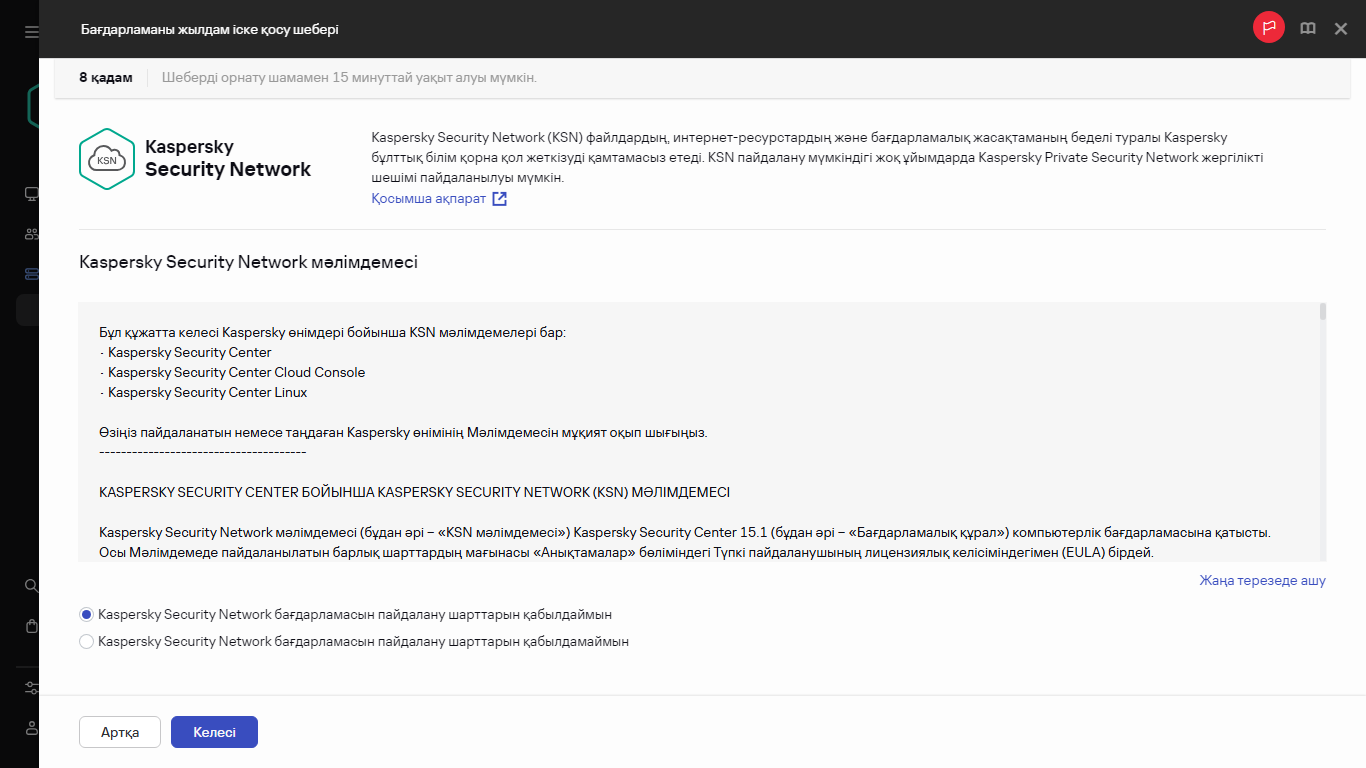Screen dimensions: 1366x768
Task: Close the quick start wizard
Action: (x=1341, y=28)
